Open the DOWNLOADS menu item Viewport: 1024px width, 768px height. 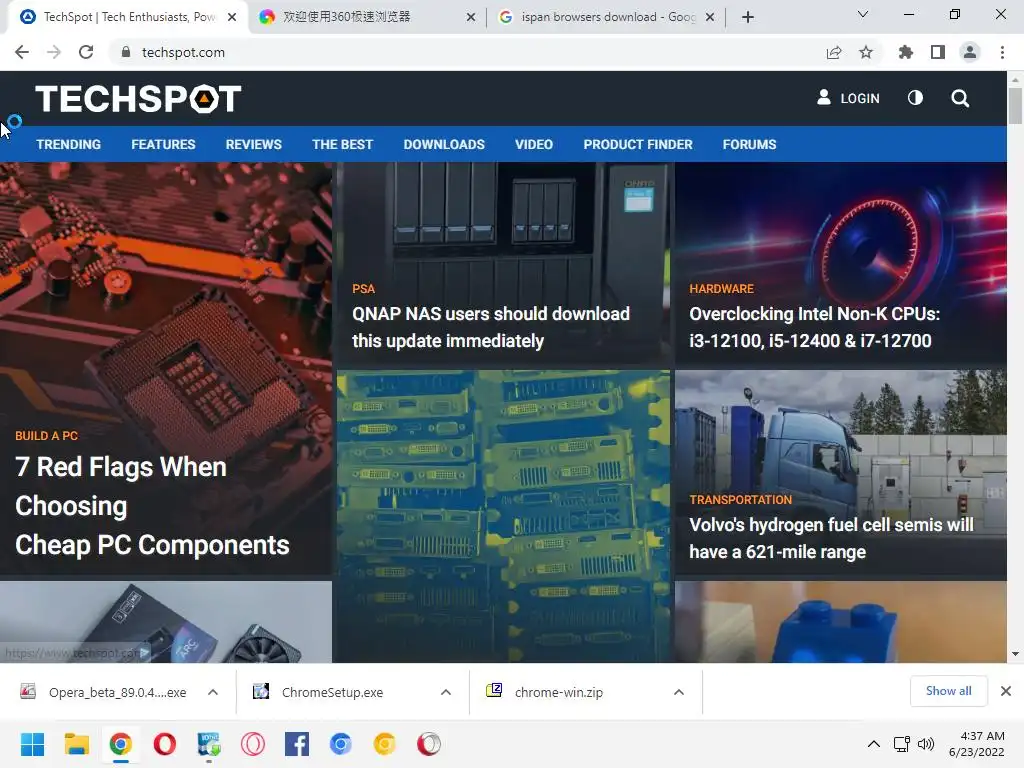tap(444, 144)
